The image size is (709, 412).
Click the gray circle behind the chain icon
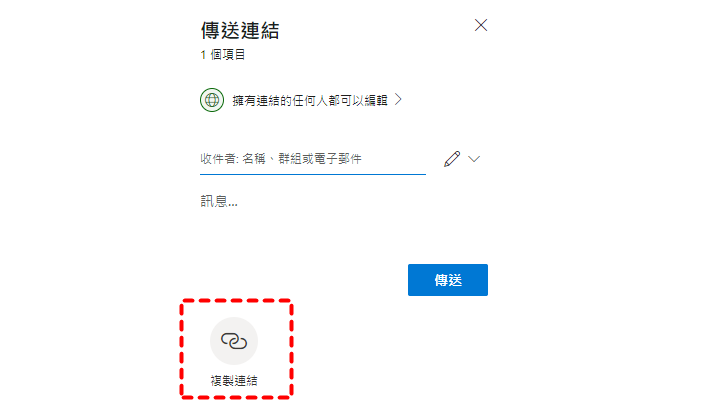[x=234, y=341]
